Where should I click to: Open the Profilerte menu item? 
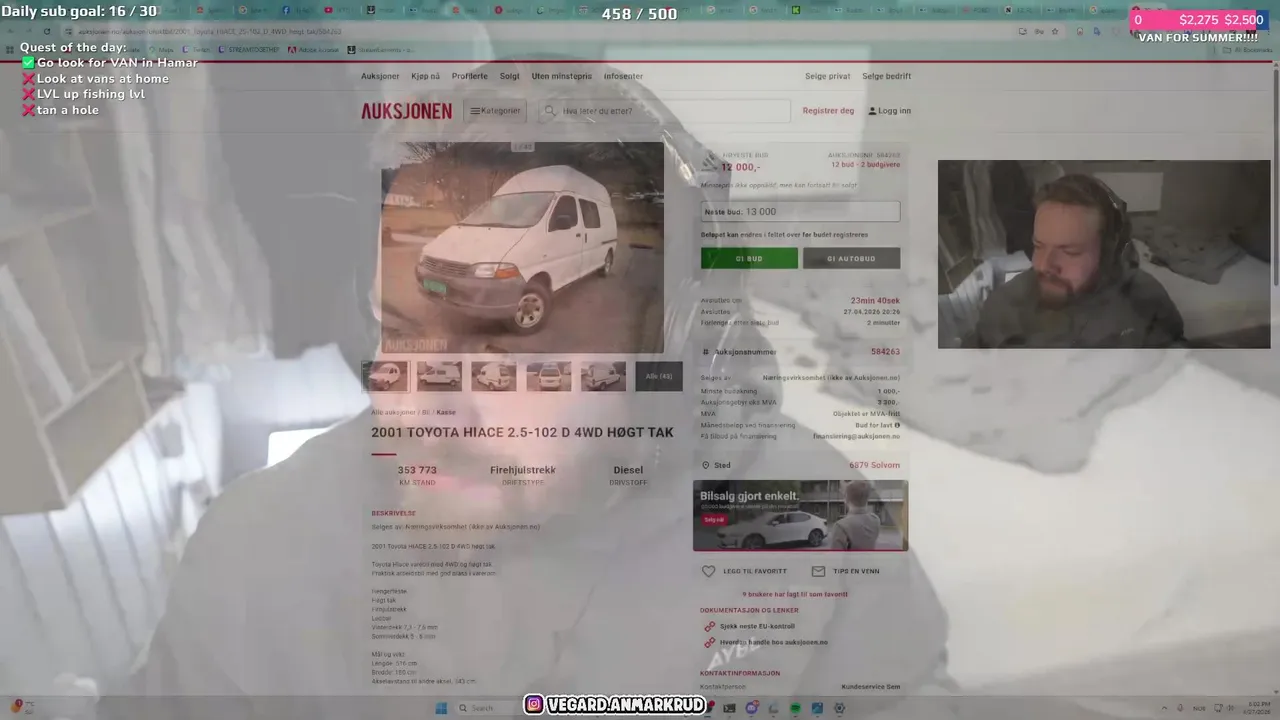(x=470, y=76)
